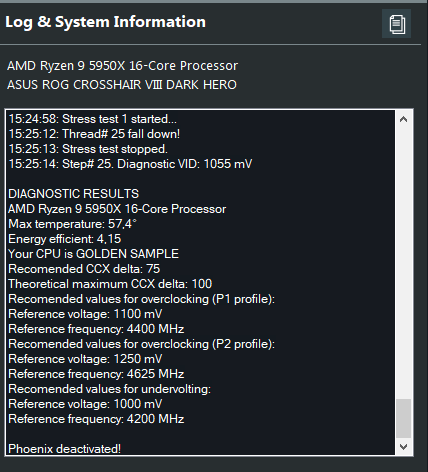Click the 'Energy efficient: 4,15' line
The image size is (428, 472).
pos(65,239)
